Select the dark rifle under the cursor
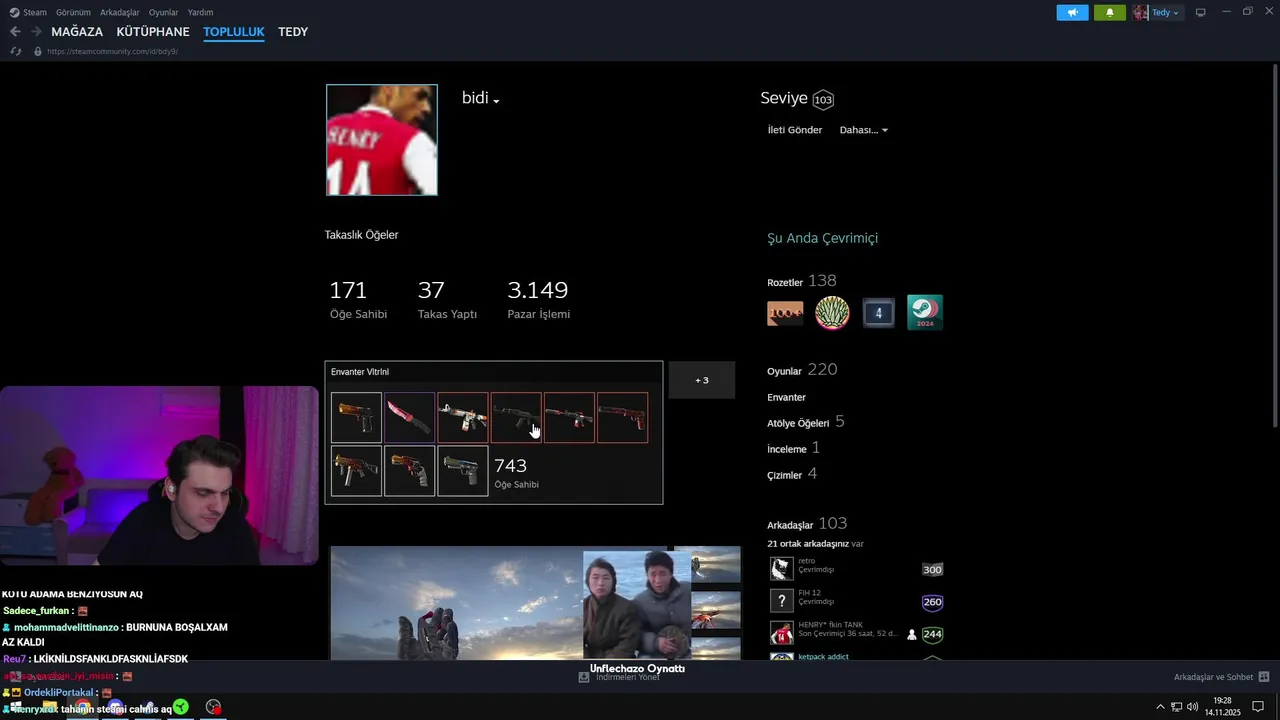Viewport: 1280px width, 720px height. point(516,417)
